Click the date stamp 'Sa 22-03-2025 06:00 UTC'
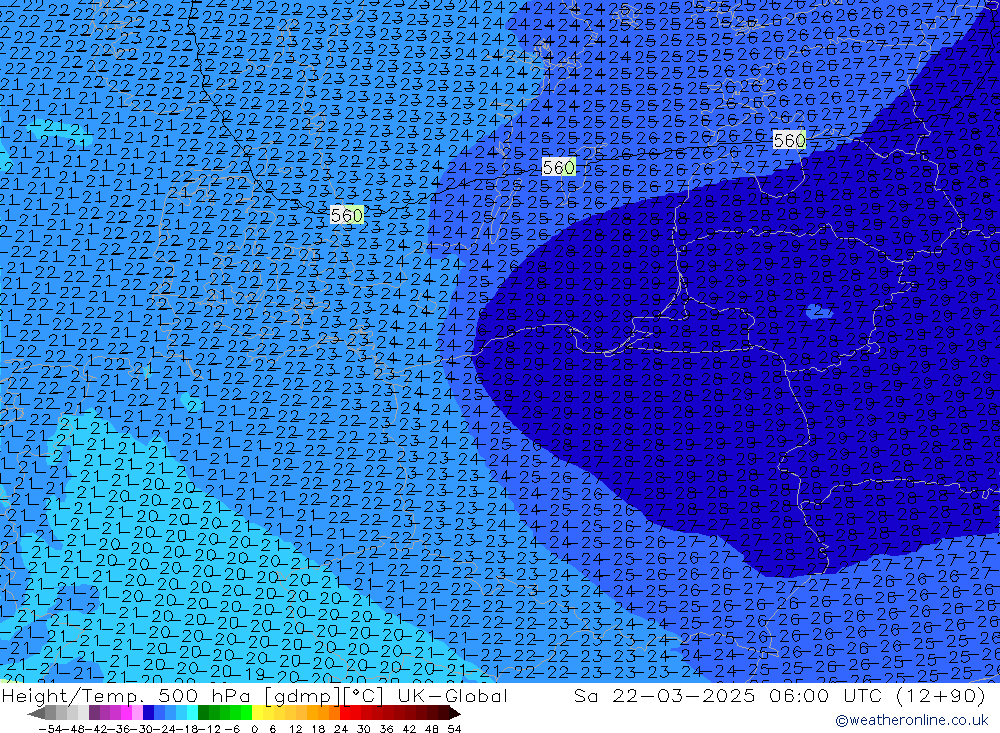The image size is (1000, 733). pos(728,696)
